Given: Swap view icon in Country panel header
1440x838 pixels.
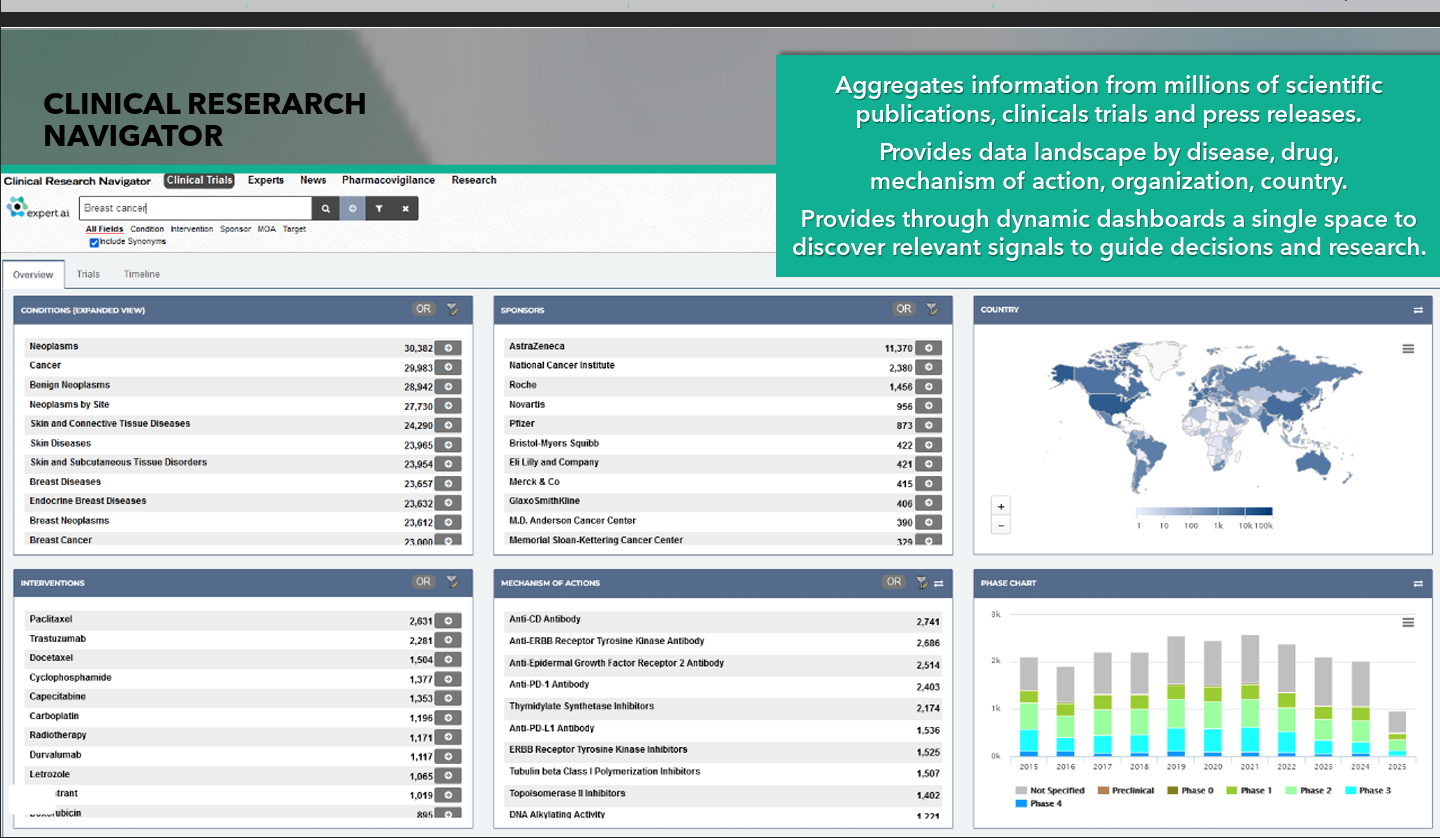Looking at the screenshot, I should (1418, 310).
